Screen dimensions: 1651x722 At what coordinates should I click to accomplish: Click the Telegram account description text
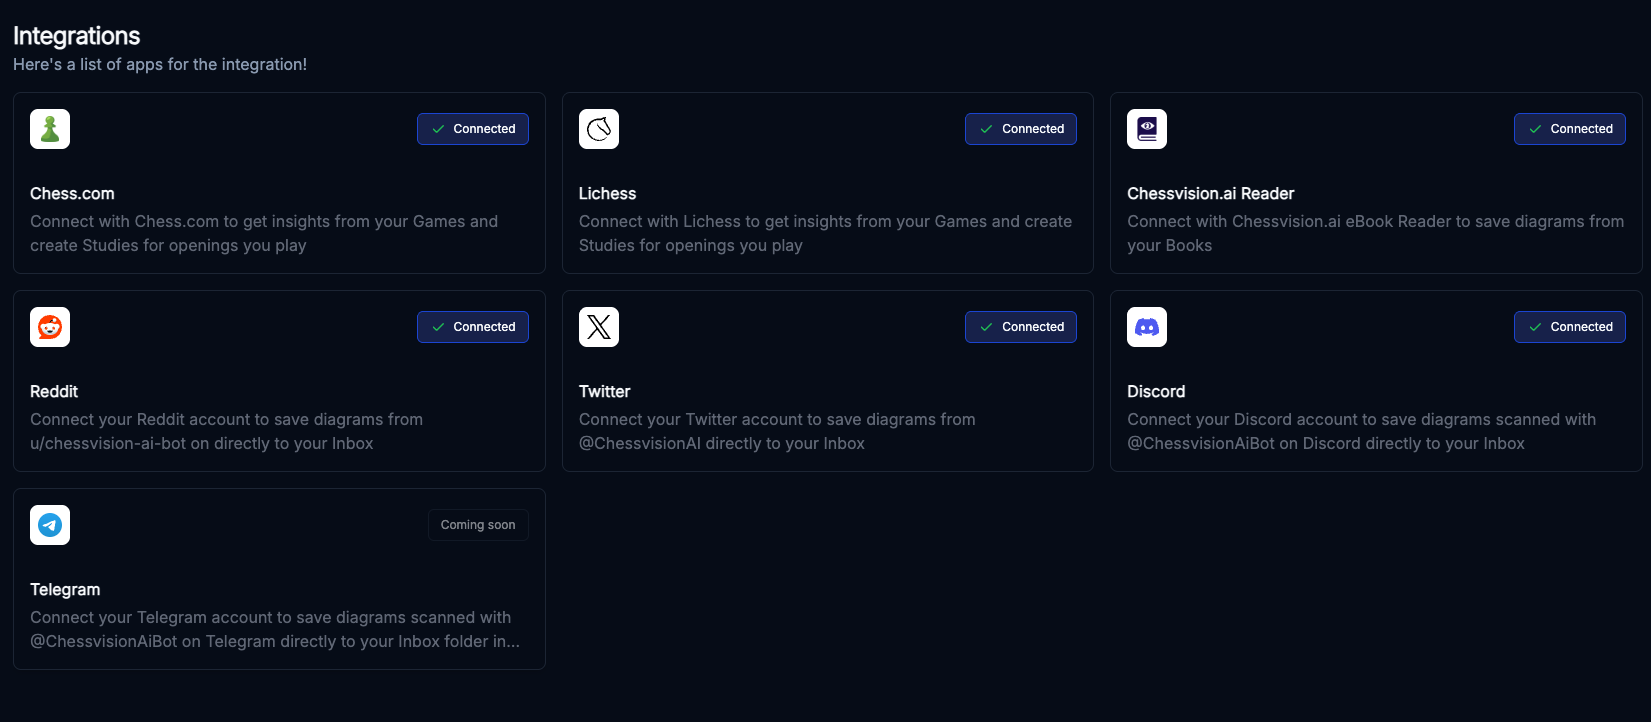point(275,629)
